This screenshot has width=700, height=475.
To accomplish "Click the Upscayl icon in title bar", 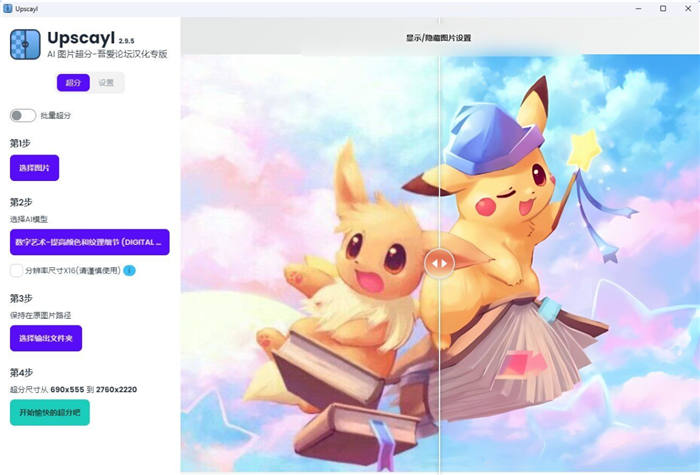I will tap(7, 8).
